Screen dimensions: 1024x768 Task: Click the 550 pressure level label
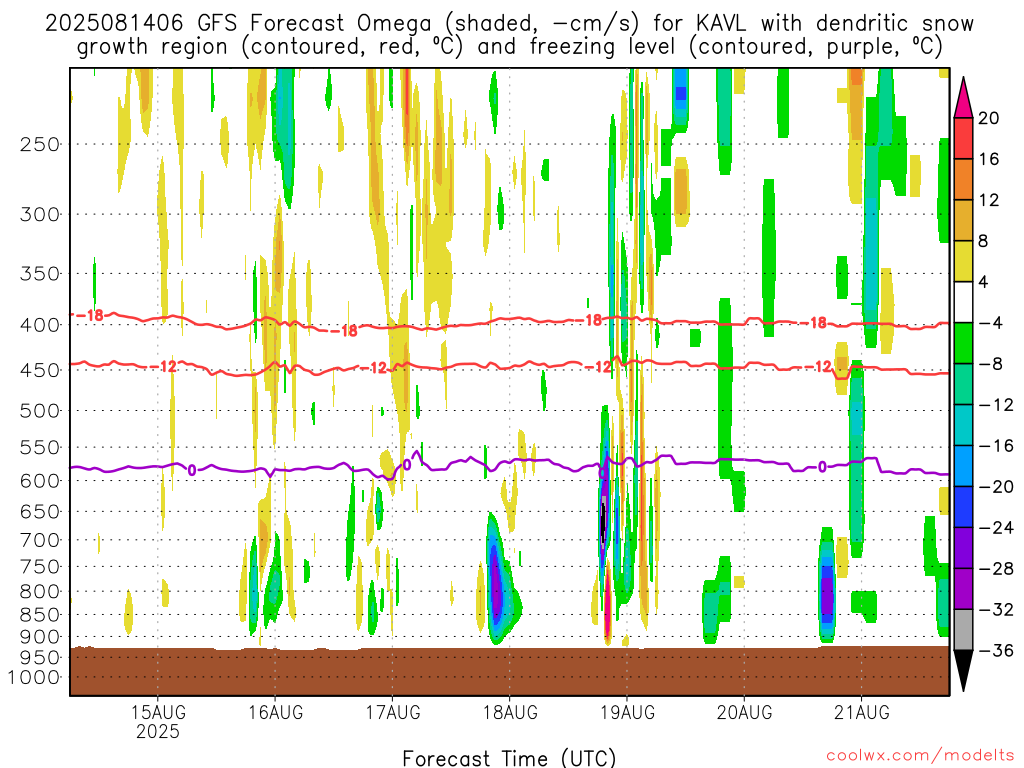(x=40, y=447)
